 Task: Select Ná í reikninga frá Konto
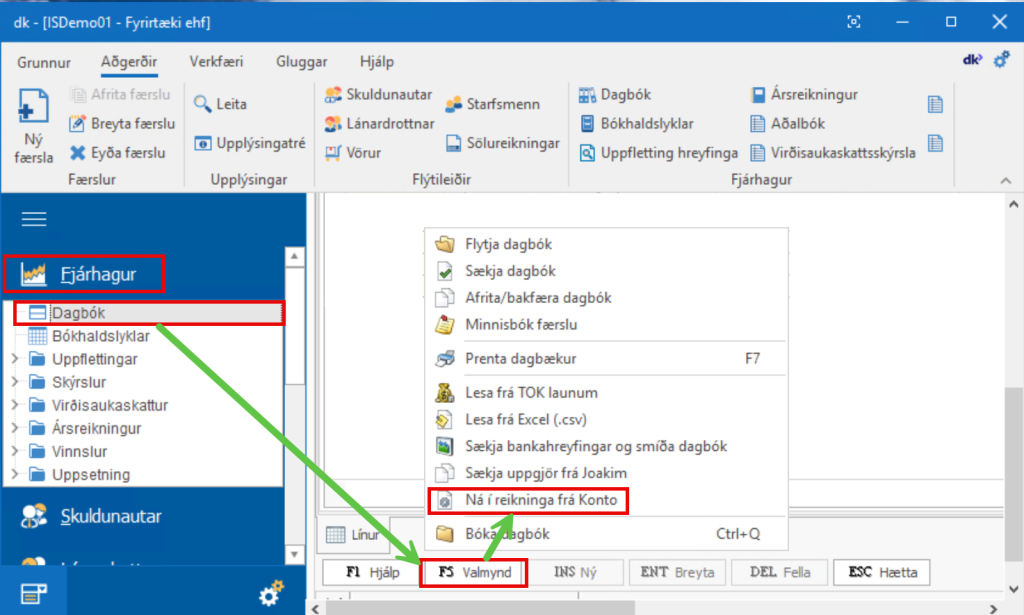tap(527, 499)
